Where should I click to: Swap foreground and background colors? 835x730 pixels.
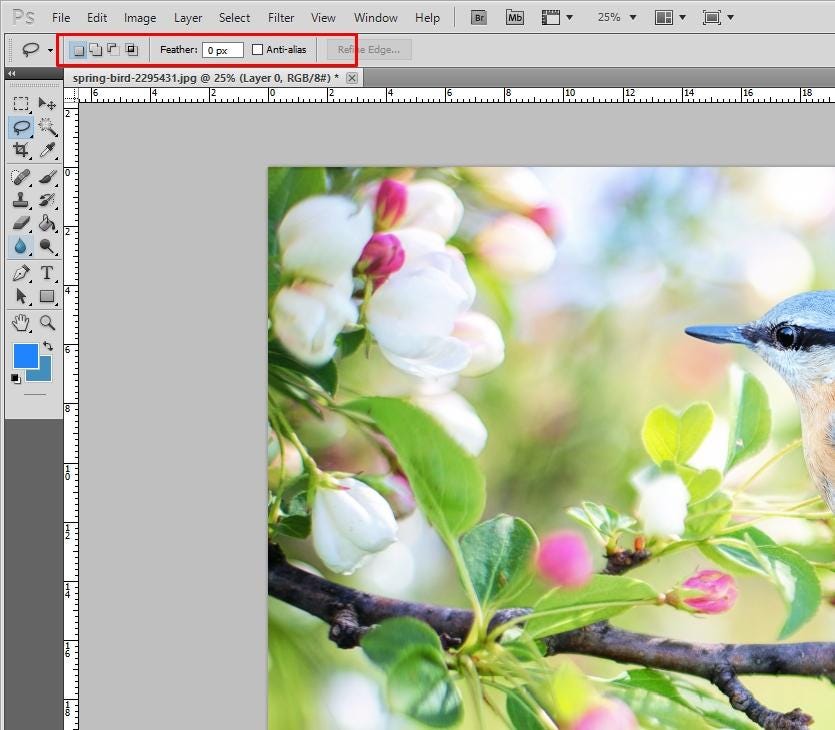point(48,346)
